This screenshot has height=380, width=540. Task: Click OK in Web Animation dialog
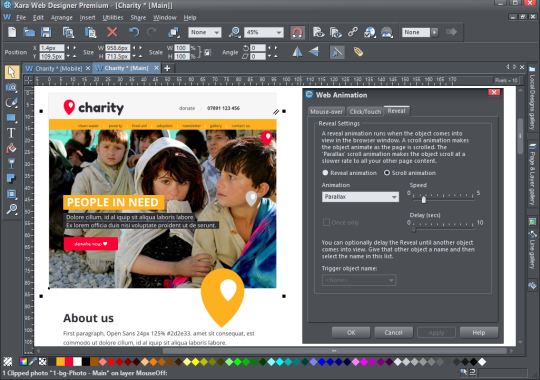coord(351,332)
